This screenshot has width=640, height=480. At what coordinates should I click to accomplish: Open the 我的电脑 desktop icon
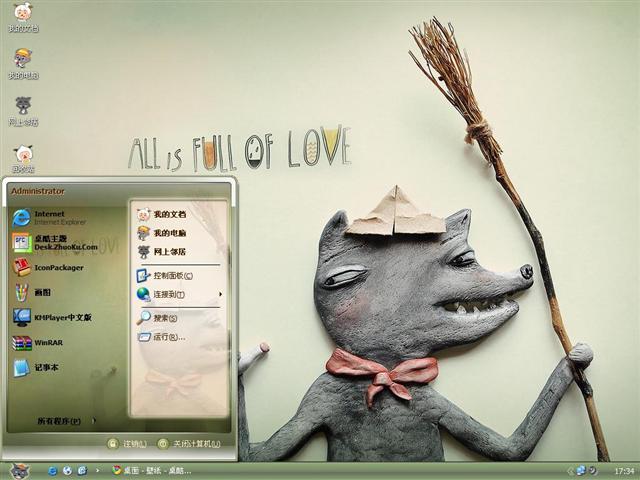click(23, 64)
